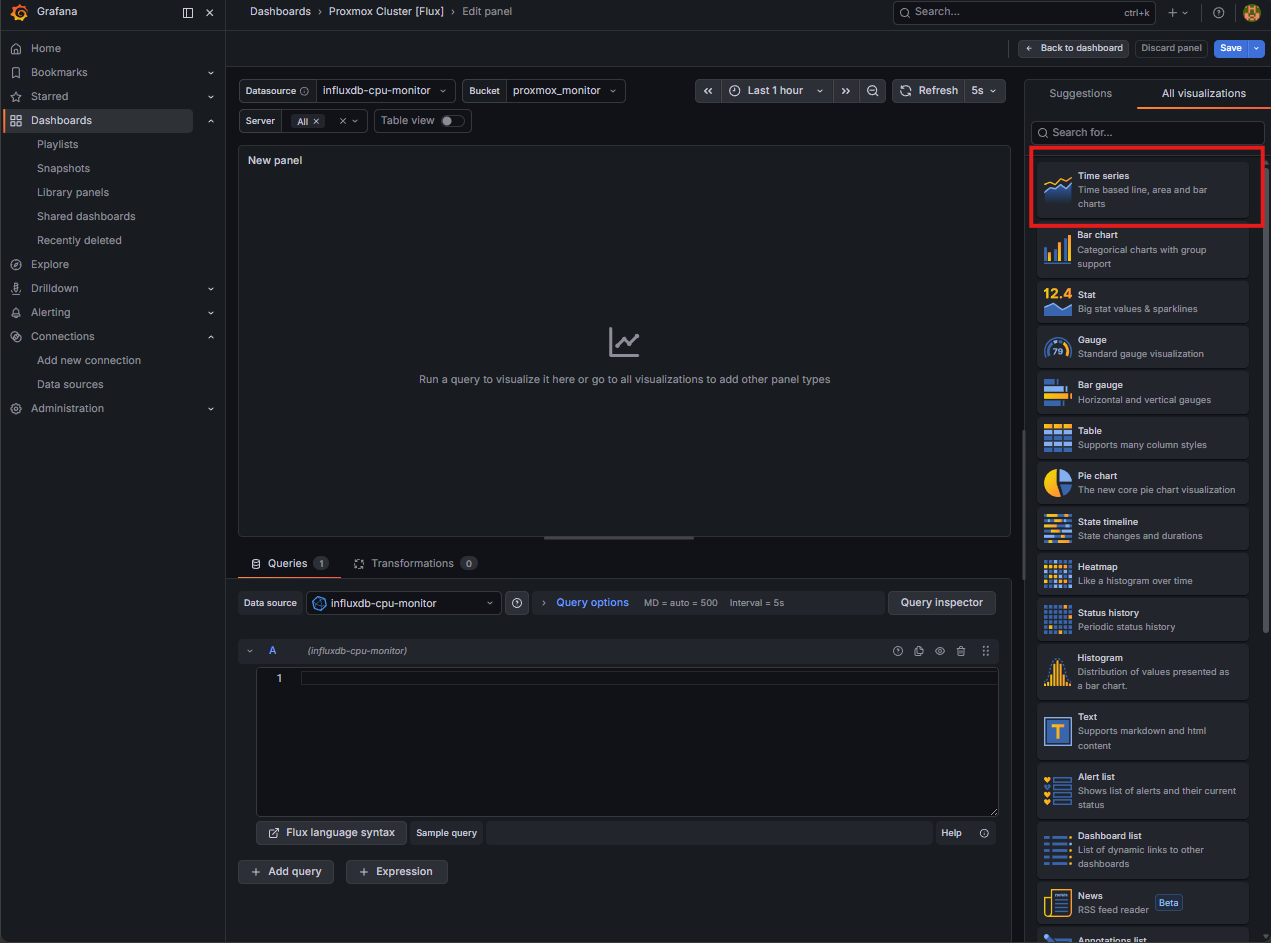Switch to the All visualizations tab
The width and height of the screenshot is (1271, 943).
(x=1204, y=93)
